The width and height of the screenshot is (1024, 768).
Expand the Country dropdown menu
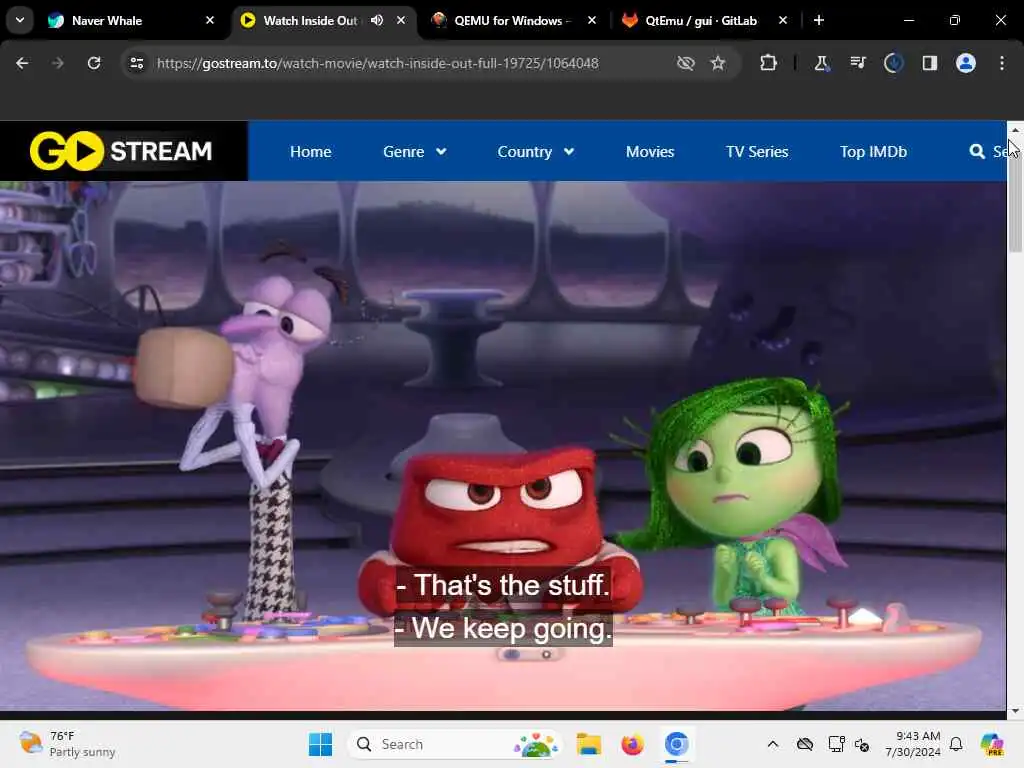click(x=536, y=152)
